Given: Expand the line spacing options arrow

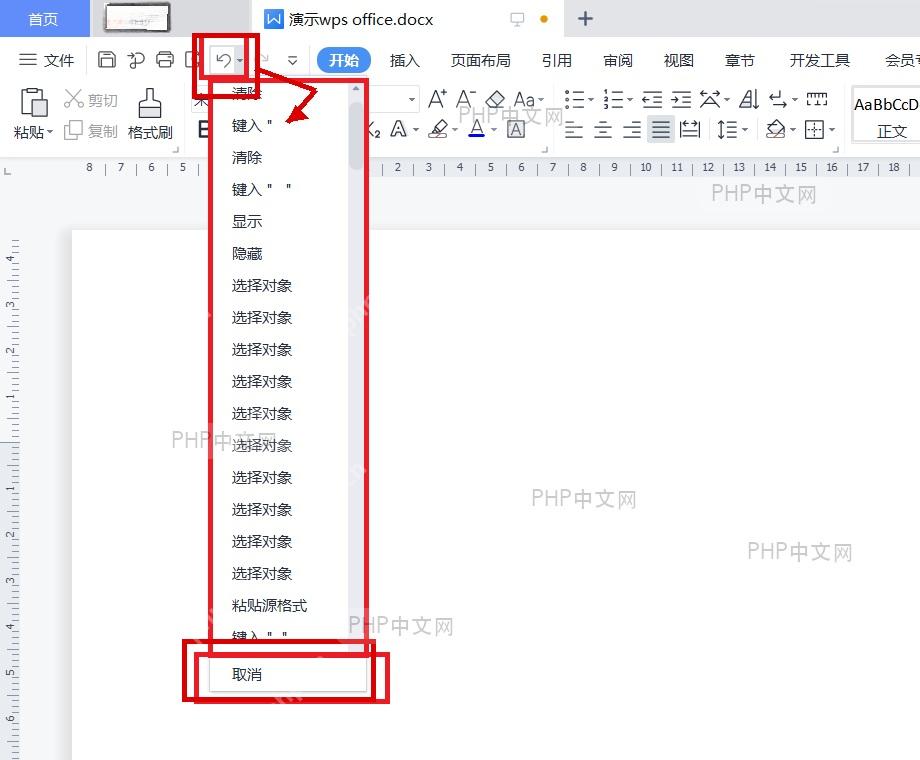Looking at the screenshot, I should click(x=745, y=130).
